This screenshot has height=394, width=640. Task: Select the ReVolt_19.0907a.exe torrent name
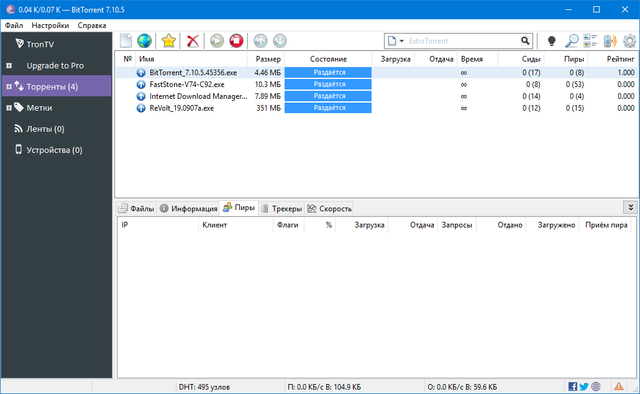pos(182,108)
